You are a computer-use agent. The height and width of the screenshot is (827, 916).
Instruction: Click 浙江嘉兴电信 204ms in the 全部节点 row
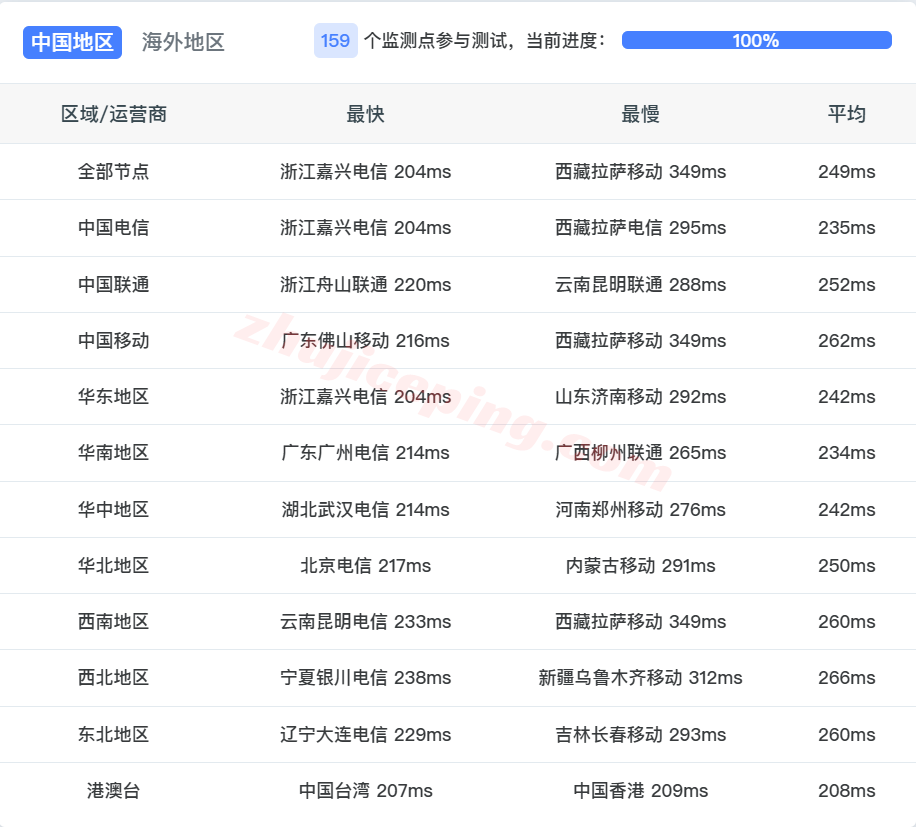tap(363, 171)
